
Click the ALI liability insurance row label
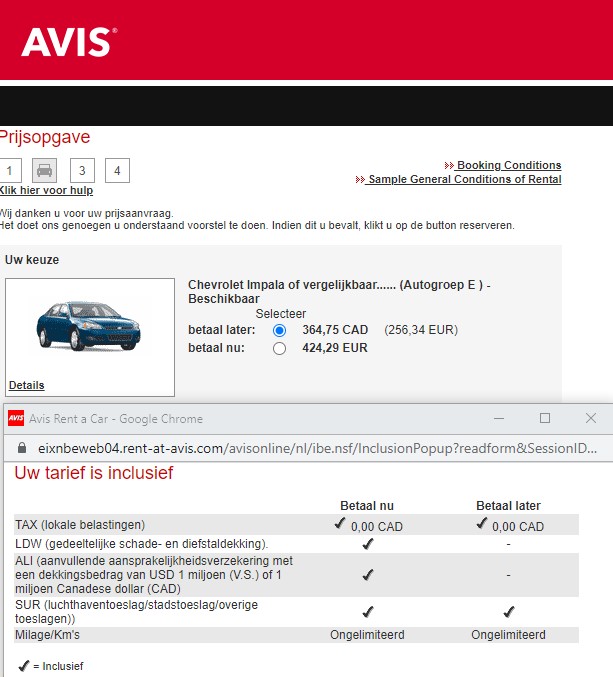coord(154,575)
